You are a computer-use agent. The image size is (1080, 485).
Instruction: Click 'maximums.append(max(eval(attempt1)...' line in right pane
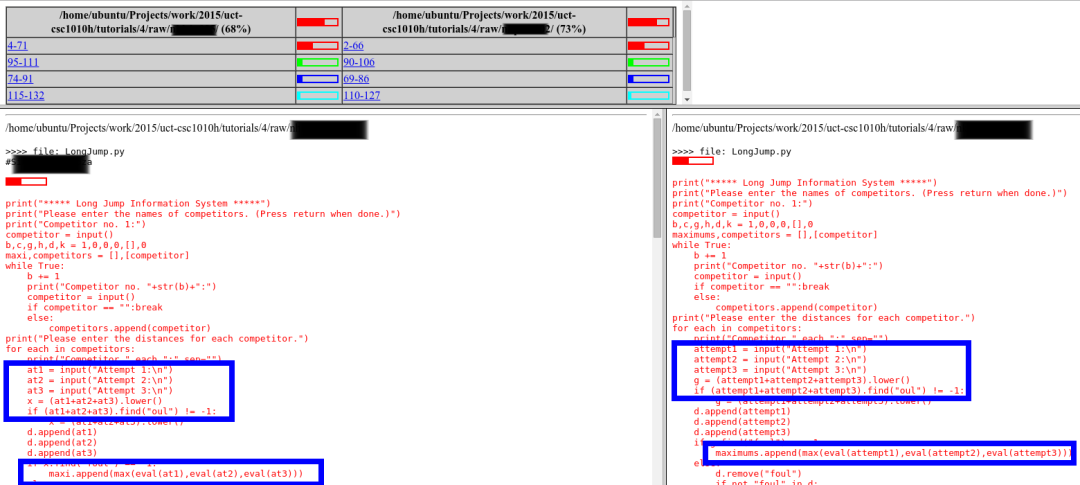coord(894,453)
